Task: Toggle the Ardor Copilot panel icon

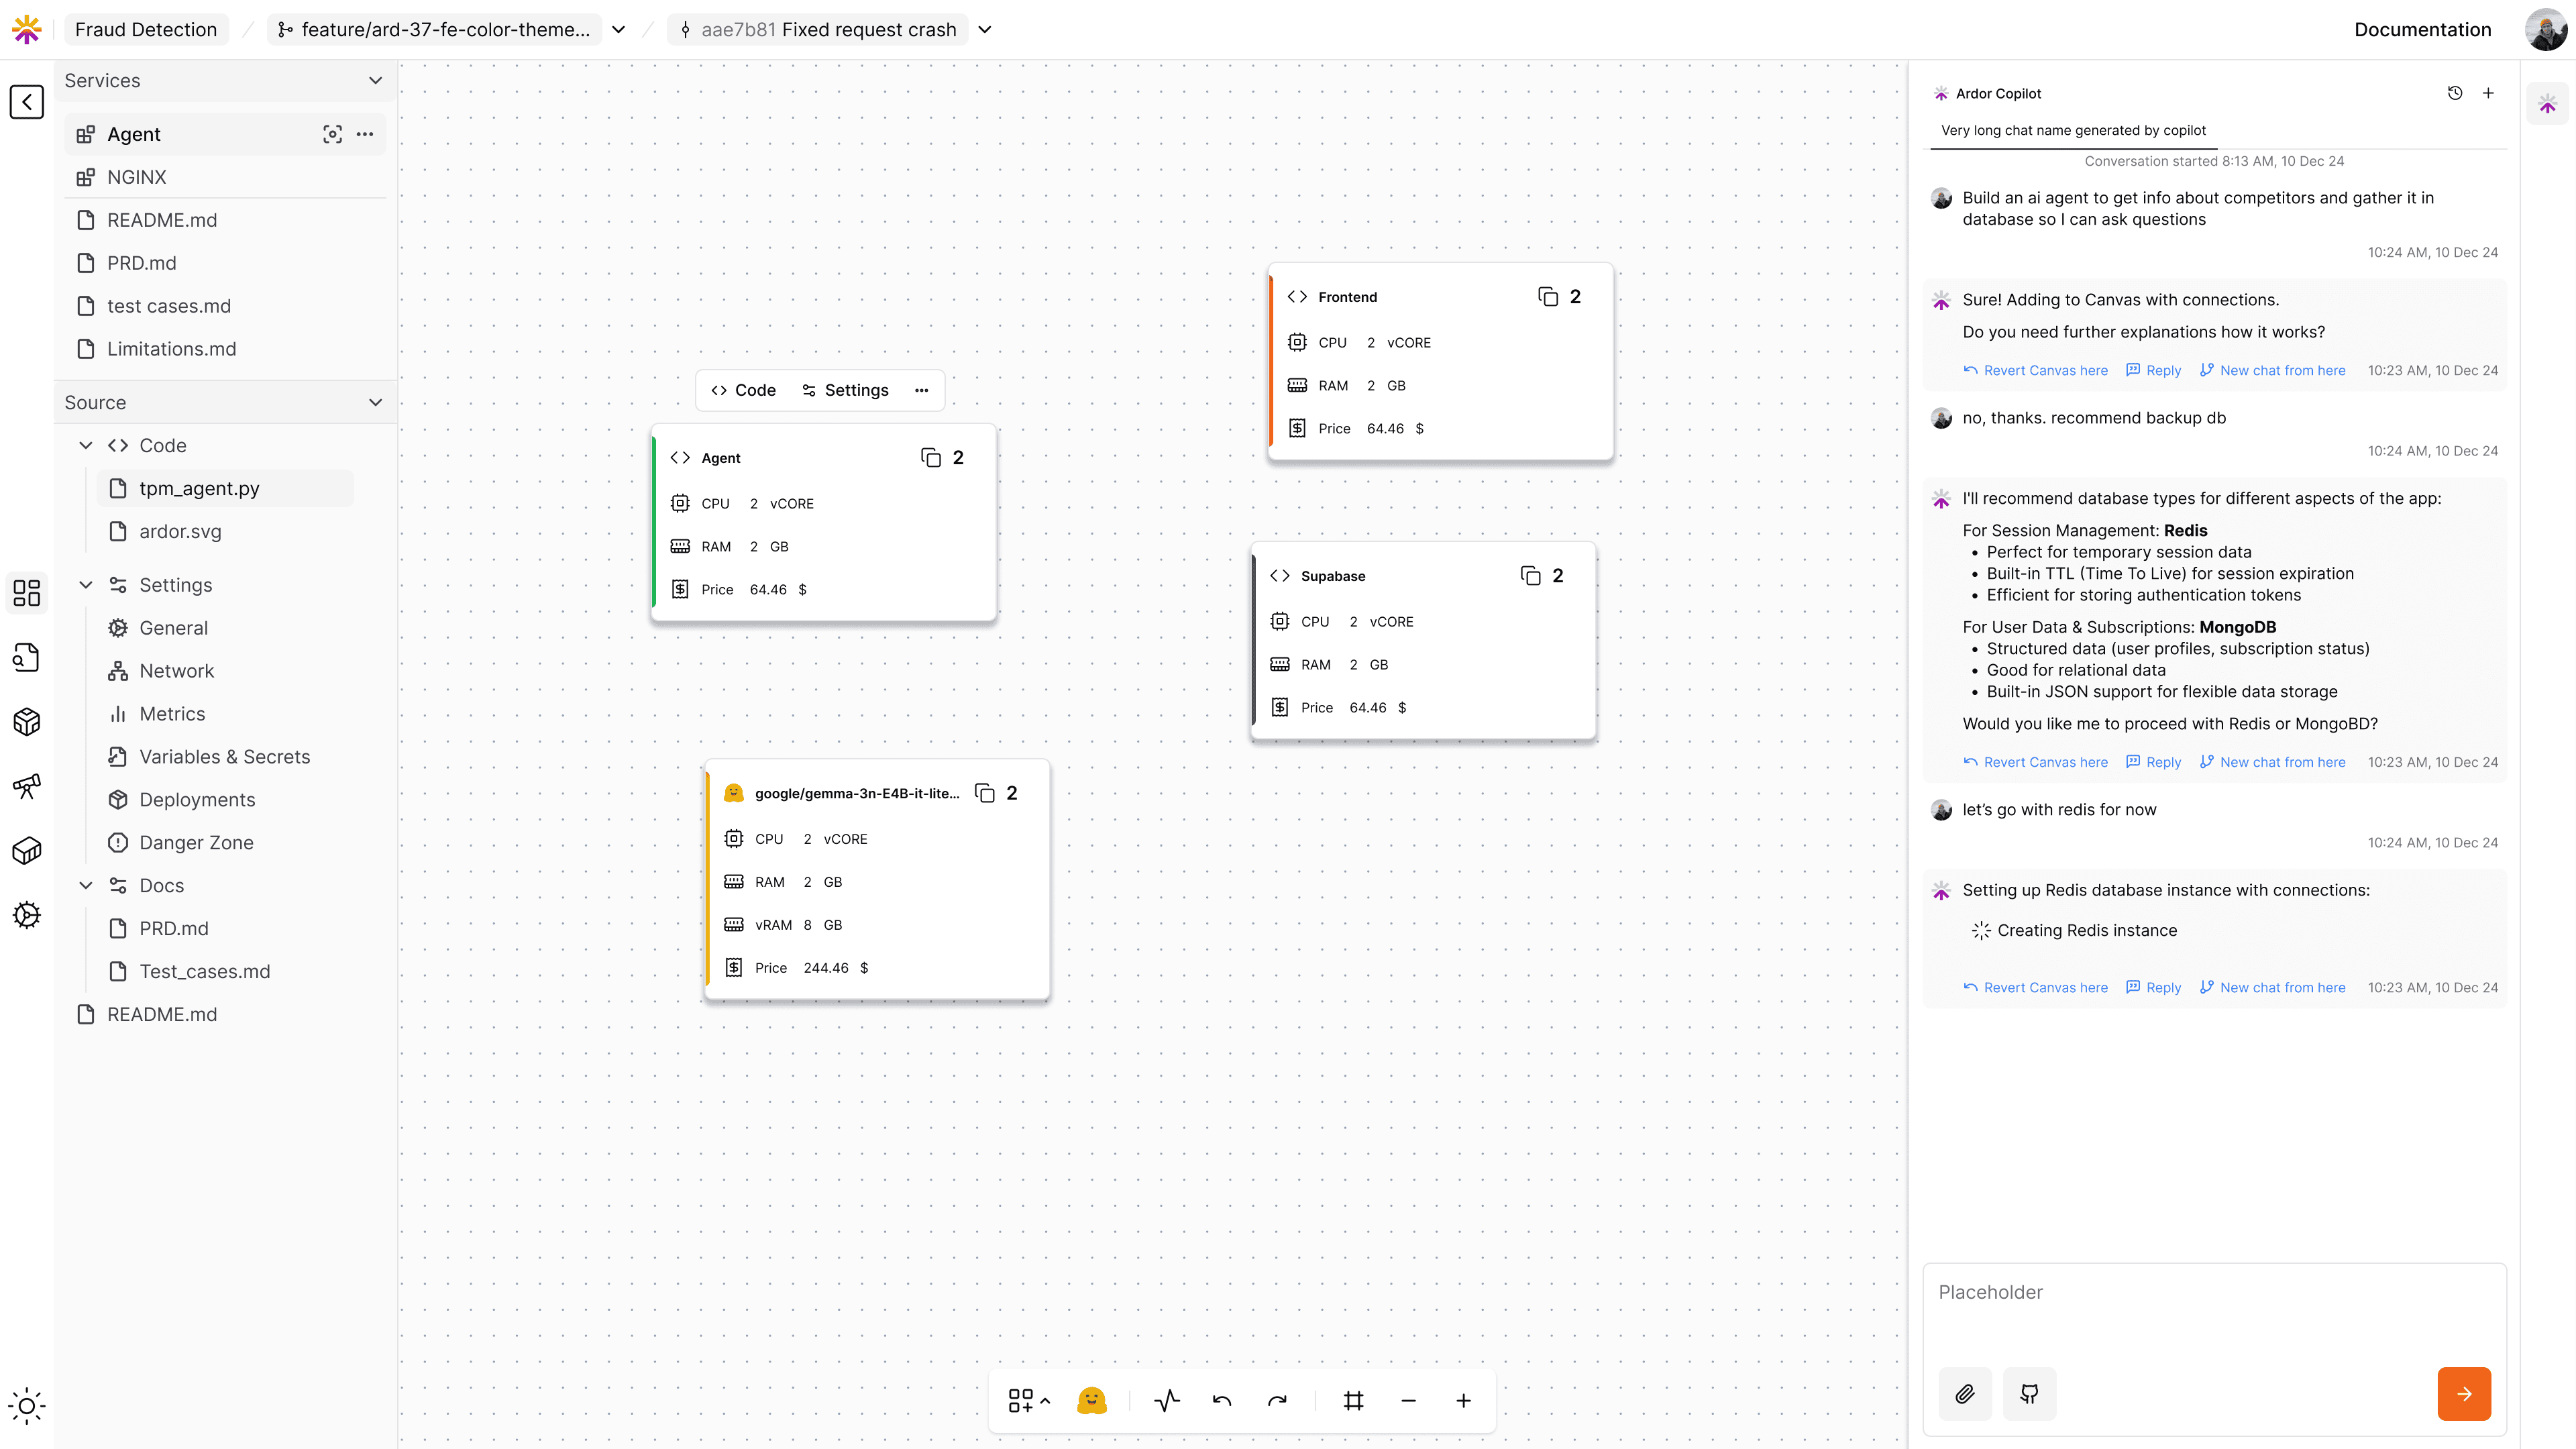Action: click(2547, 104)
